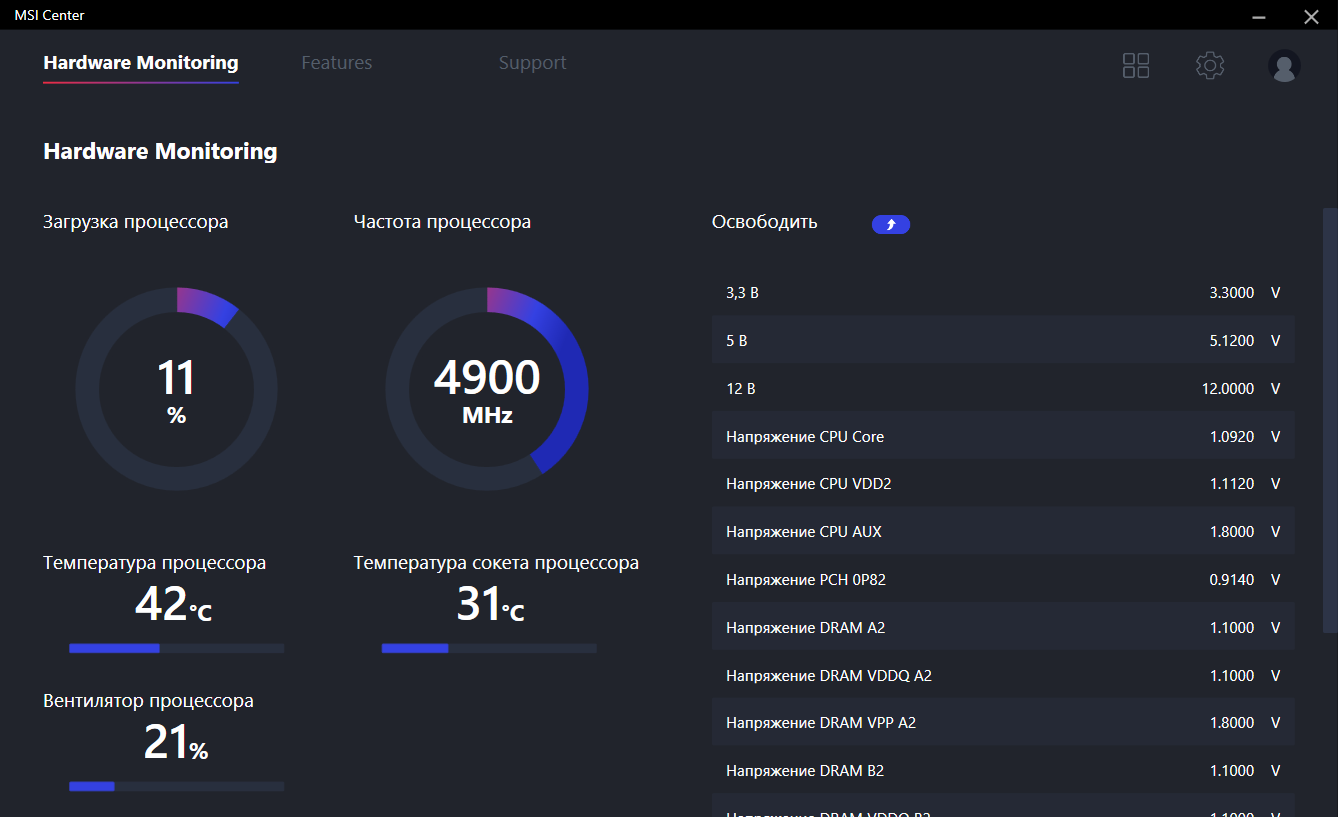Click the 1.1000 value in DRAM VDDQ A2 row

click(1232, 676)
